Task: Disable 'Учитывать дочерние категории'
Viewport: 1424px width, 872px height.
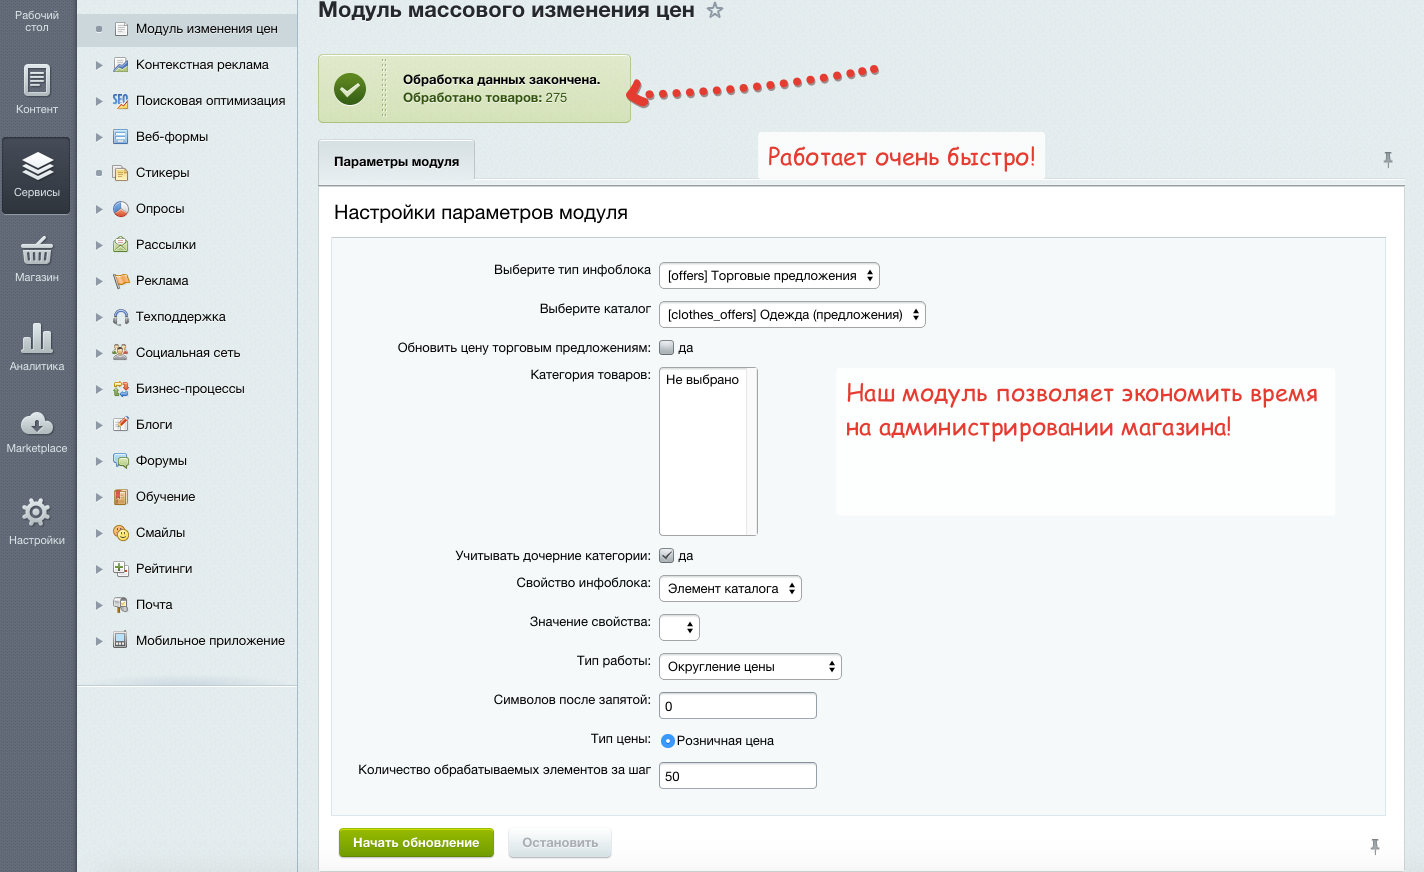Action: 666,555
